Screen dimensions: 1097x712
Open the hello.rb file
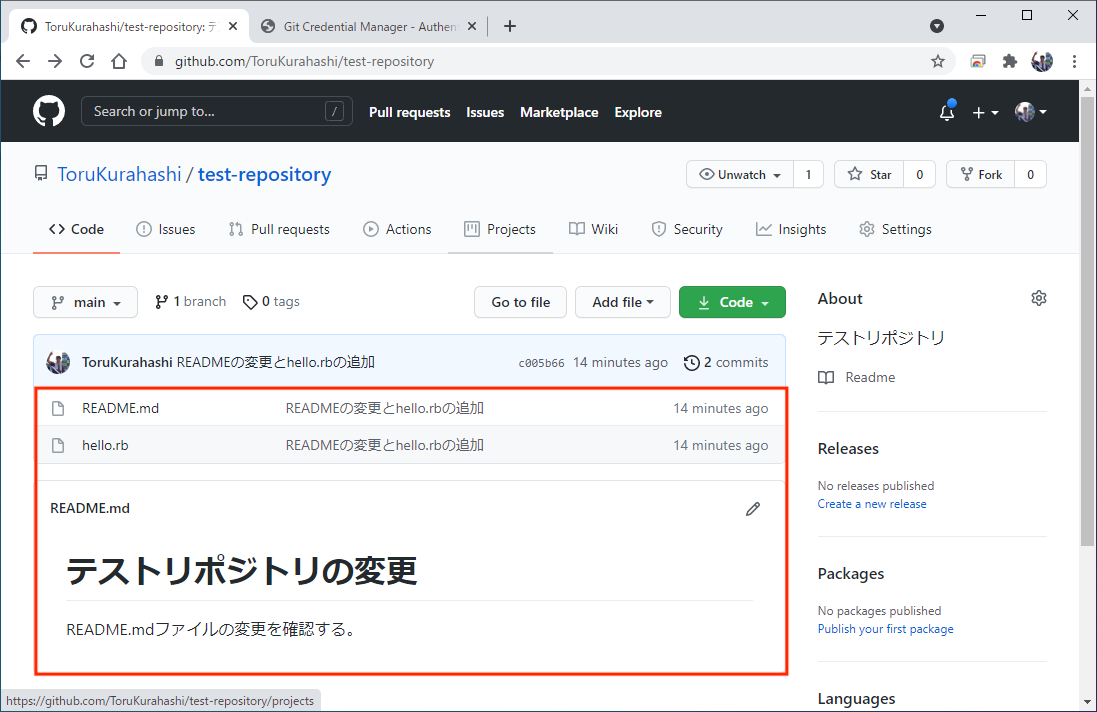pos(105,445)
